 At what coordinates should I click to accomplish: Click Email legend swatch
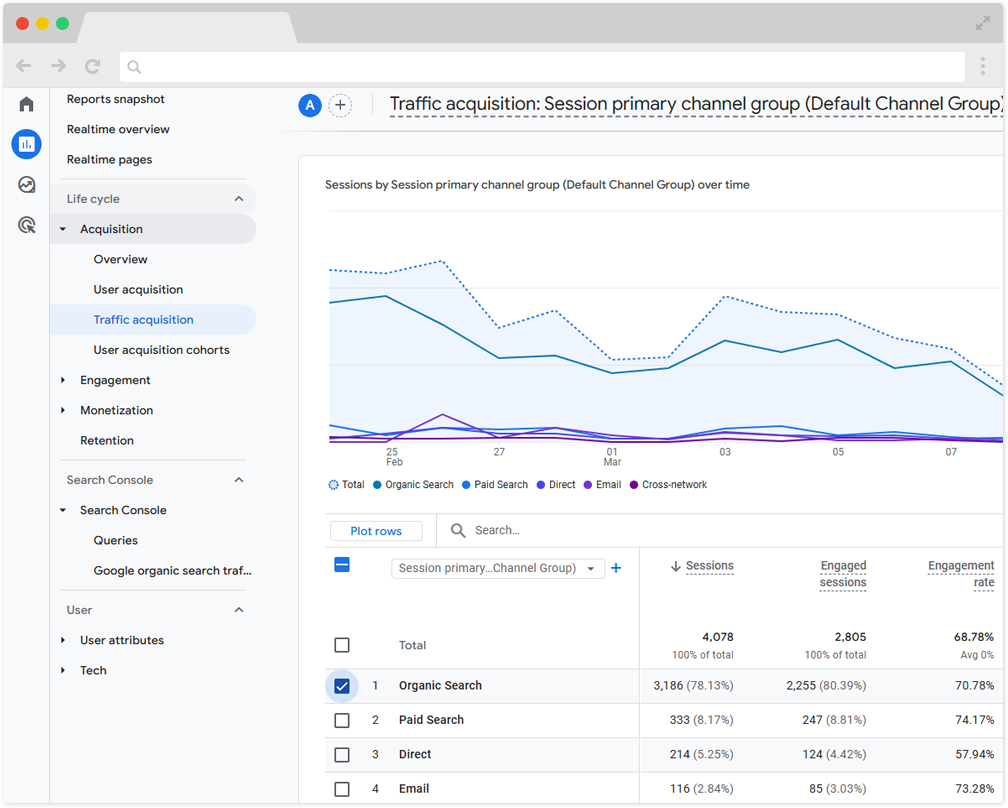[588, 485]
